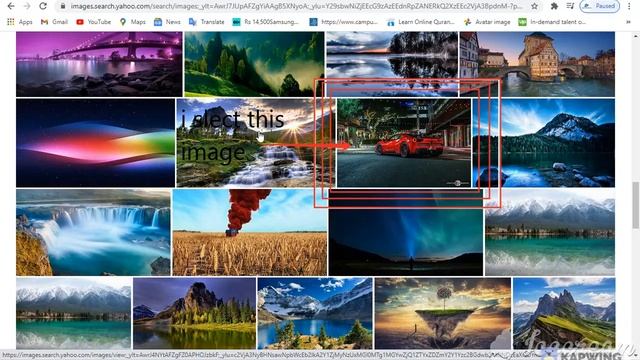
Task: Open the campus https bookmark
Action: pos(343,22)
